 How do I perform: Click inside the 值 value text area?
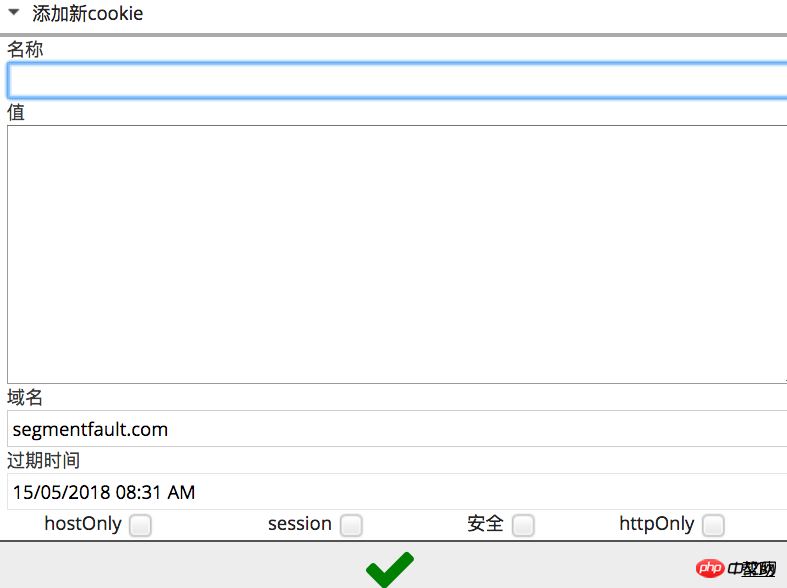pos(397,254)
